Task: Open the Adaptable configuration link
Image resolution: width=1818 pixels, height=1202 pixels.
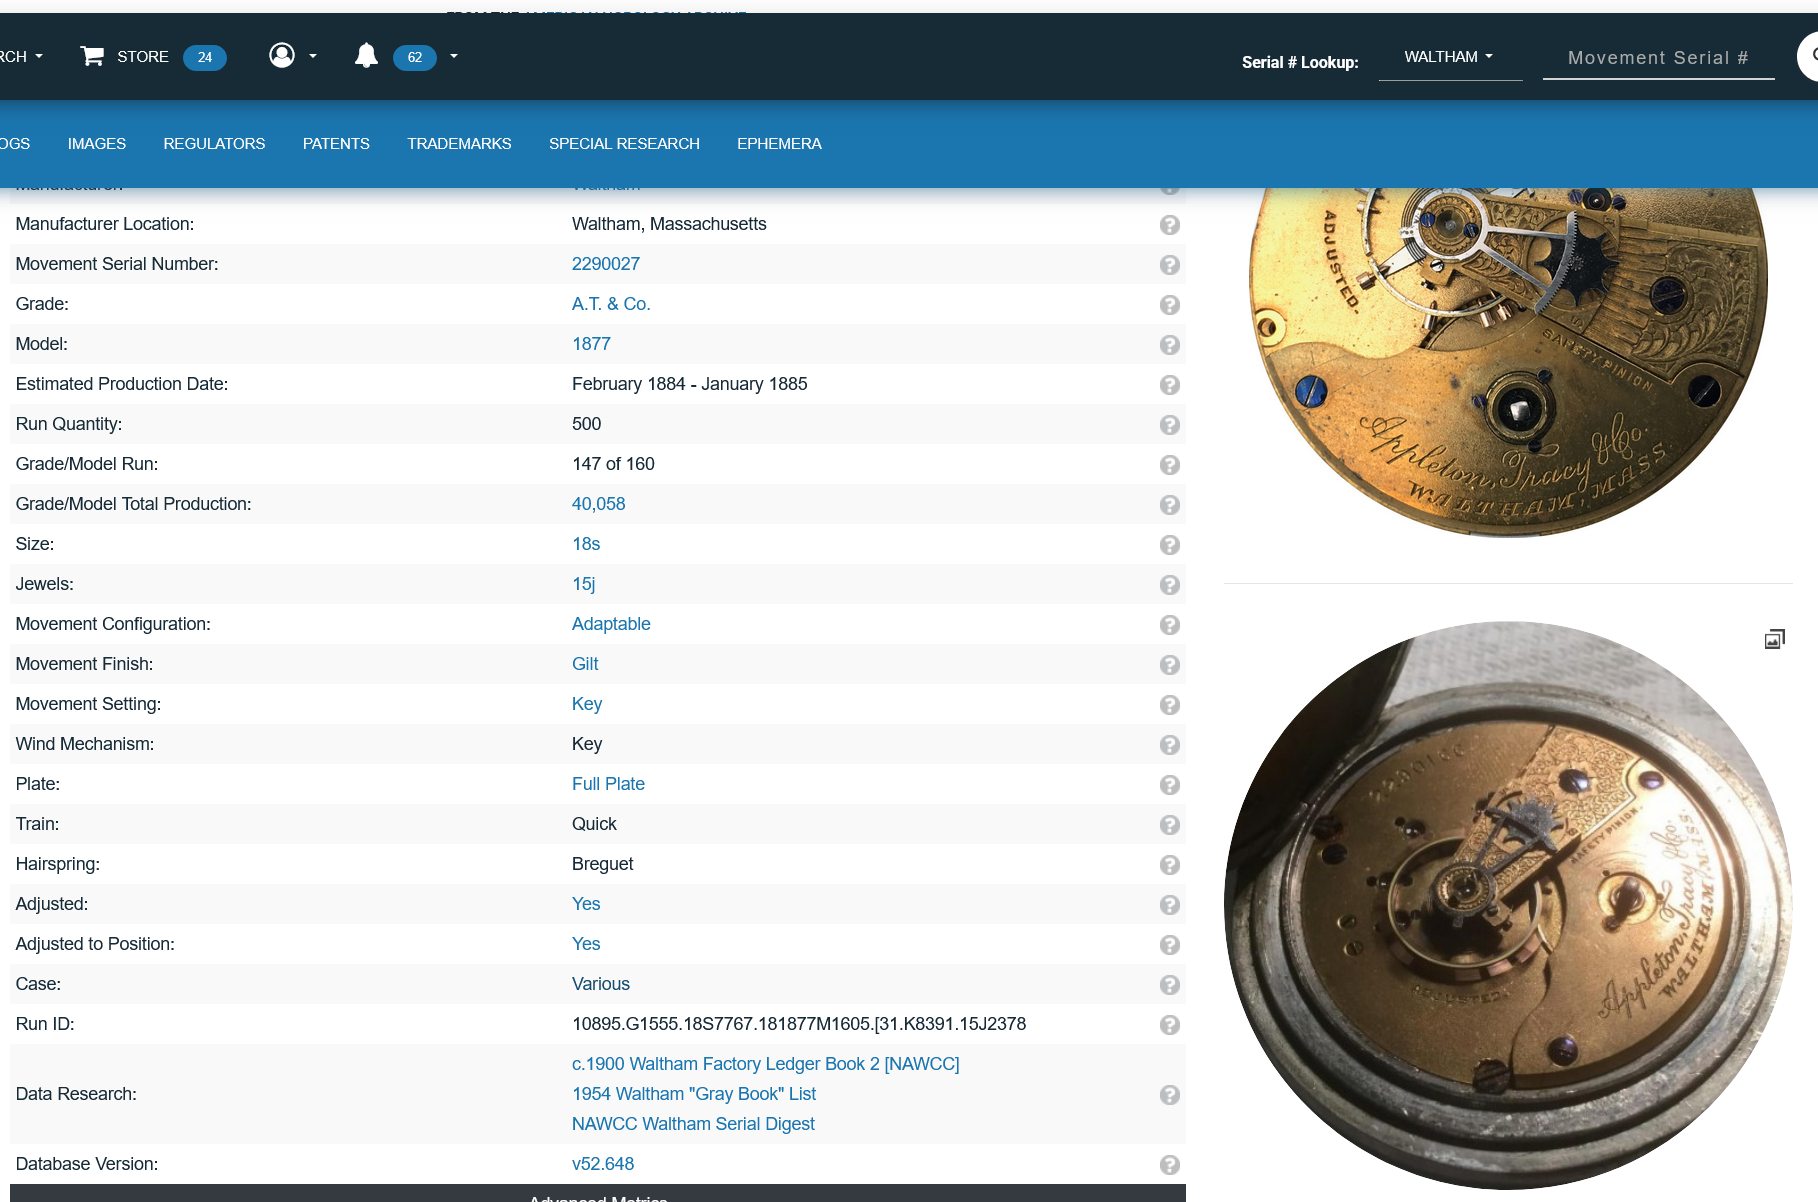Action: pos(611,624)
